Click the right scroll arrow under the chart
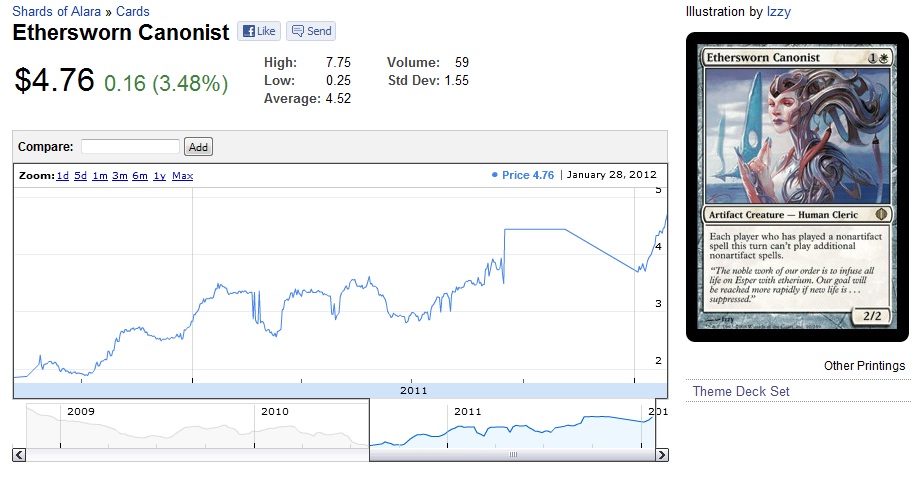The height and width of the screenshot is (487, 918). 661,455
